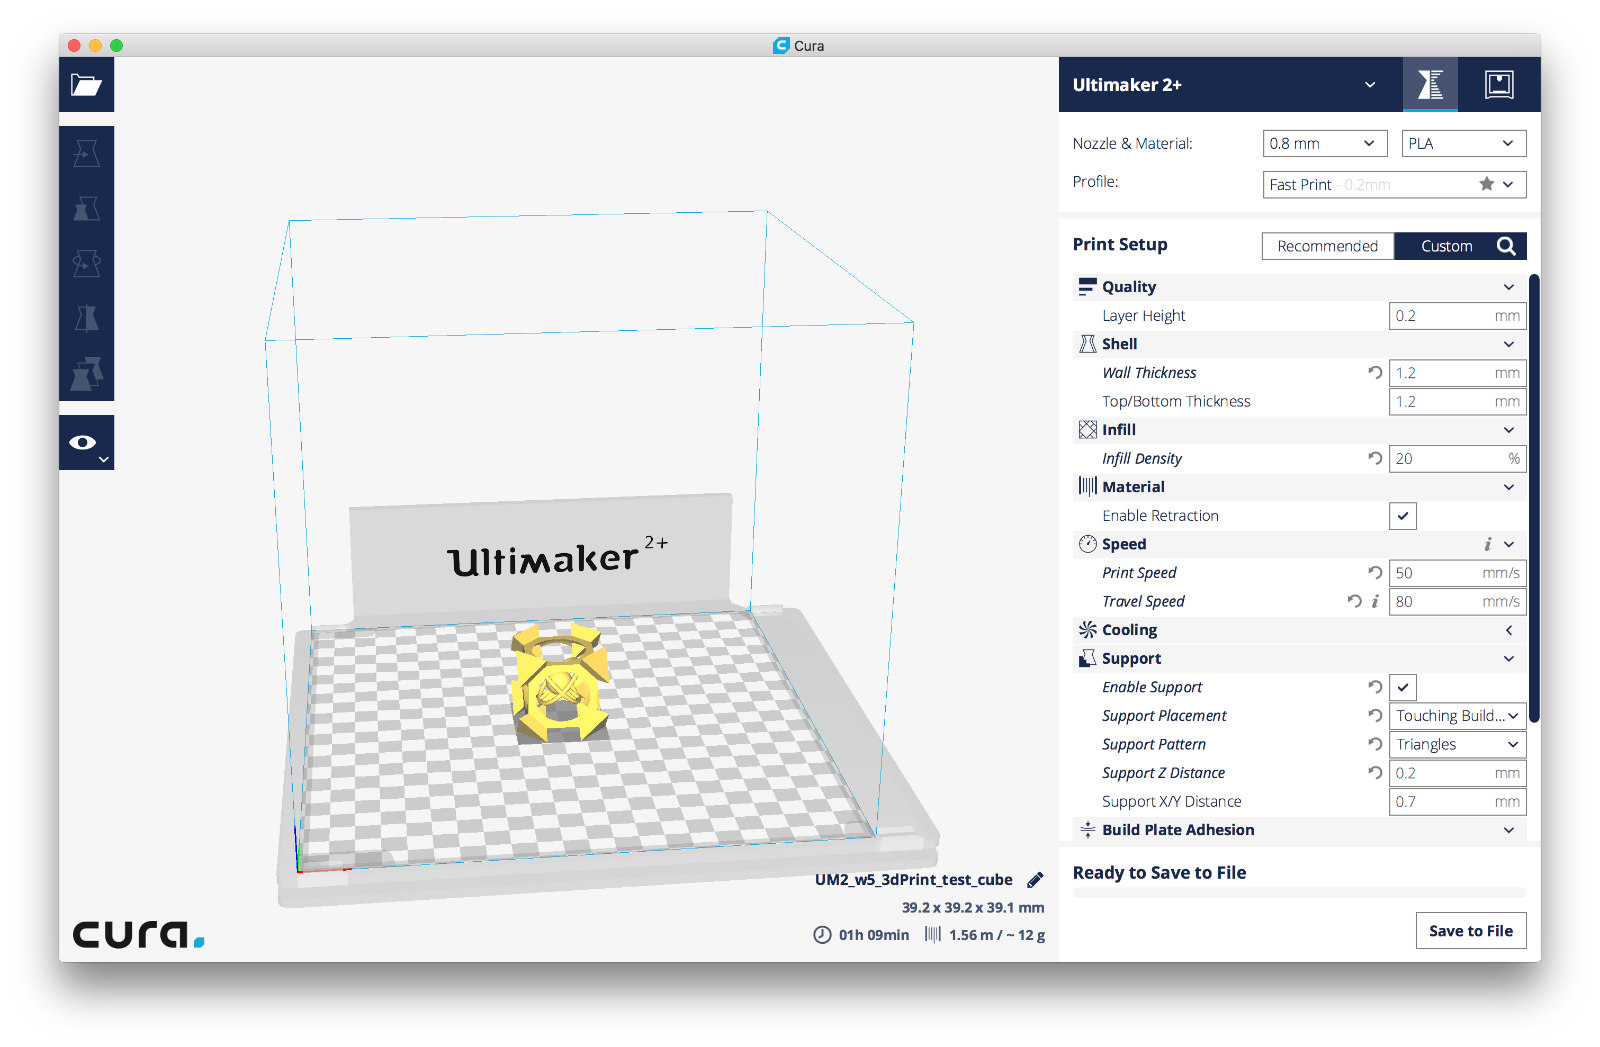The image size is (1600, 1047).
Task: Reset Enable Support with revert arrow
Action: (x=1375, y=687)
